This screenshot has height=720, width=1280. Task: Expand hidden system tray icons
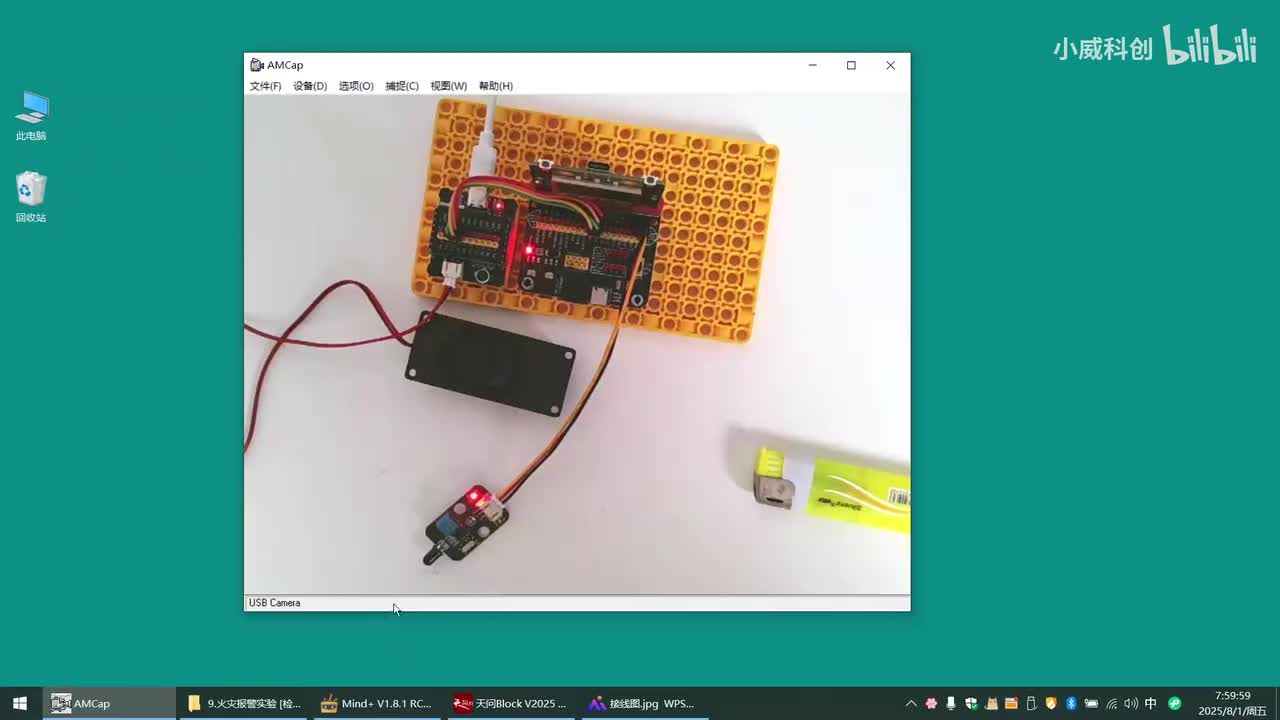pyautogui.click(x=911, y=704)
